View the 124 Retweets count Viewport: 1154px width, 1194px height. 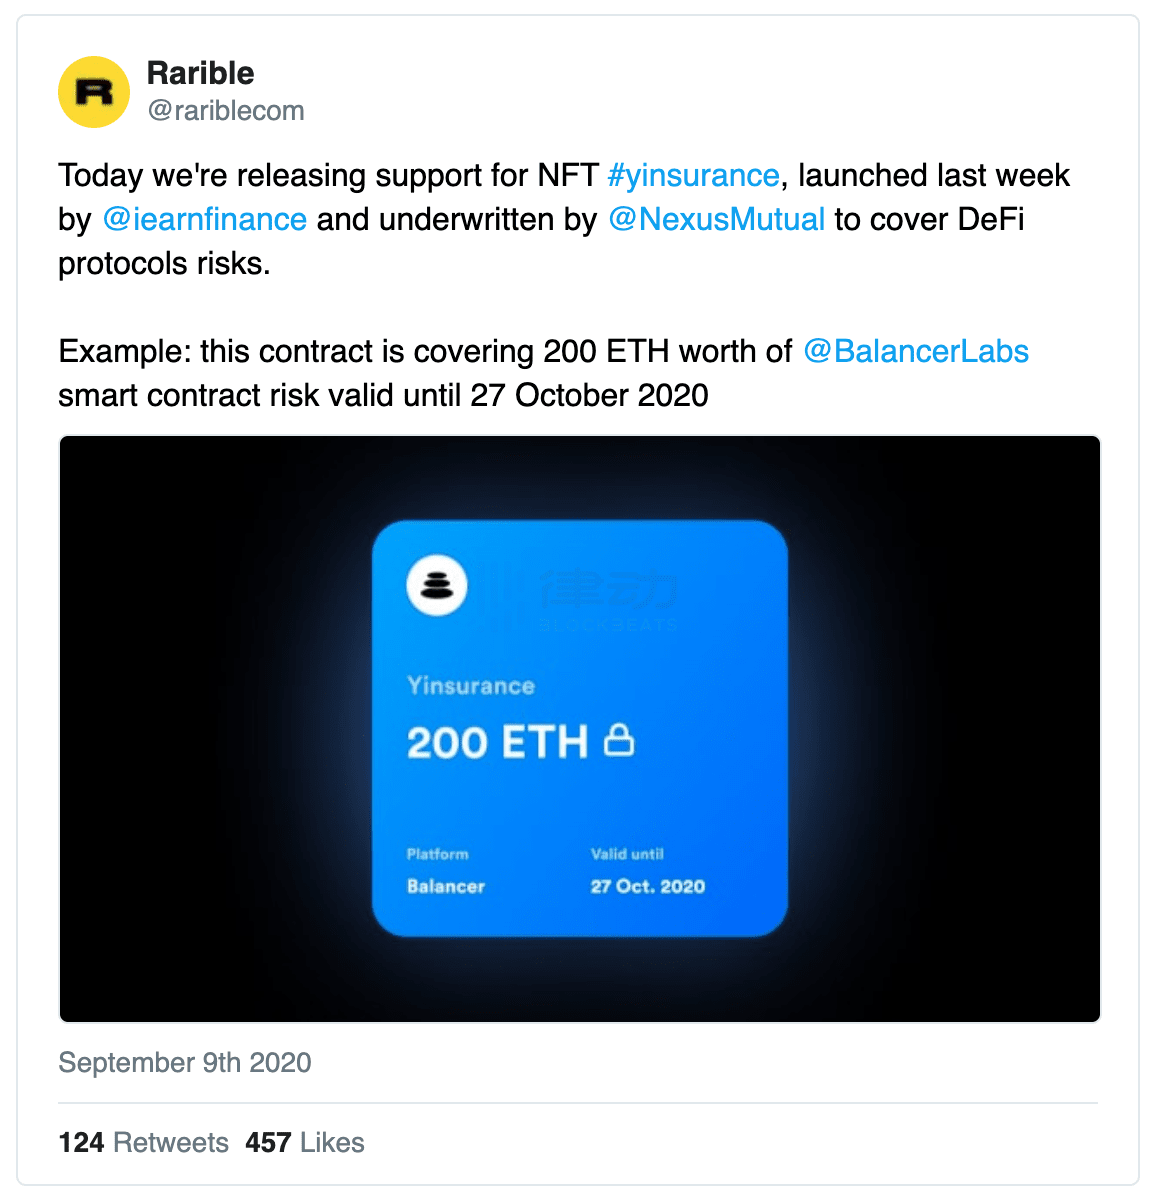coord(143,1142)
